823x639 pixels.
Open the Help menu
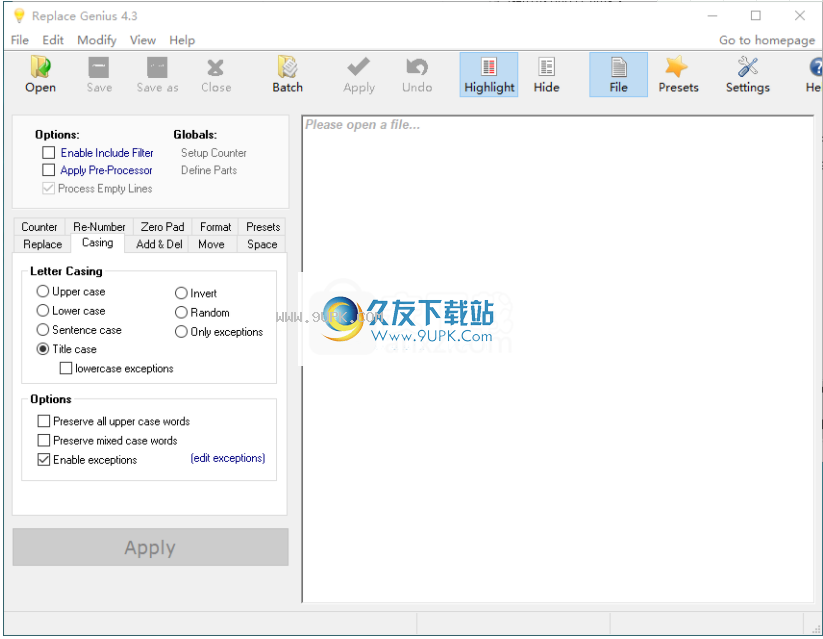[182, 40]
